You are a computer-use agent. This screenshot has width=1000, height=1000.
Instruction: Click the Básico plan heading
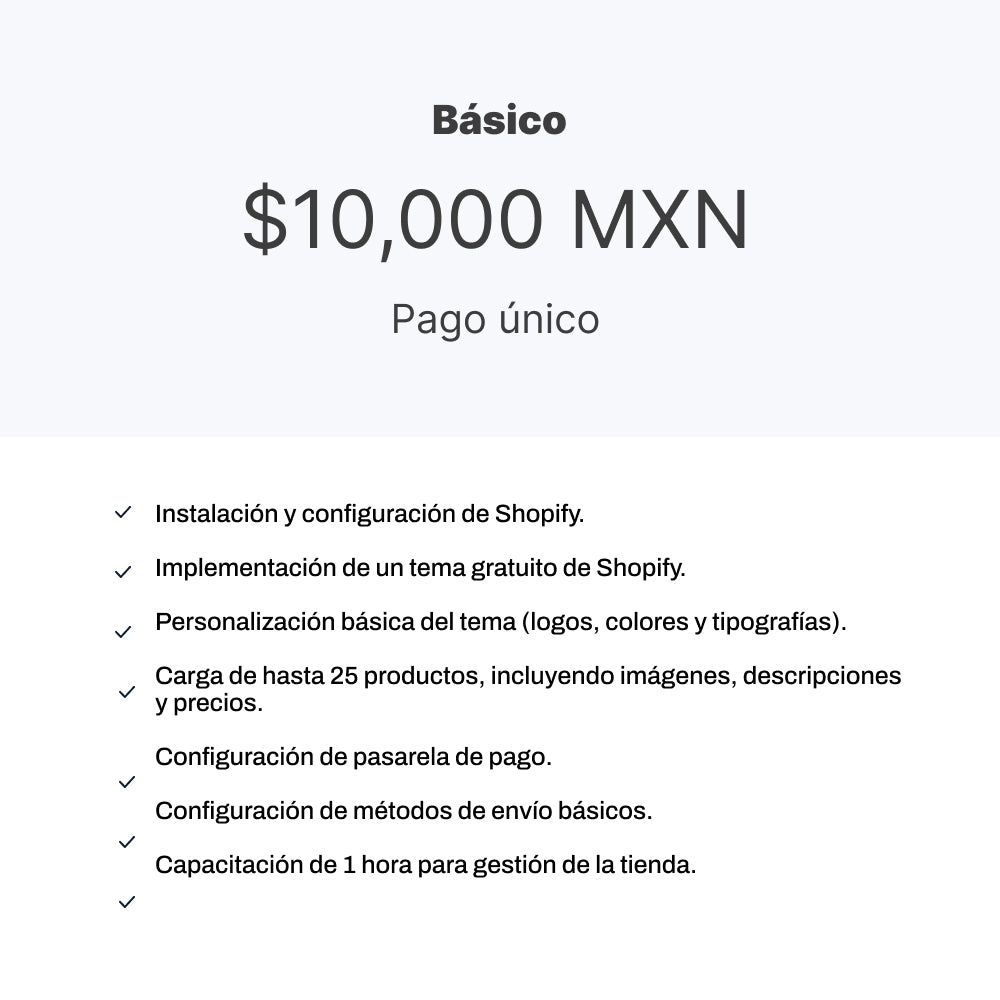[x=499, y=120]
